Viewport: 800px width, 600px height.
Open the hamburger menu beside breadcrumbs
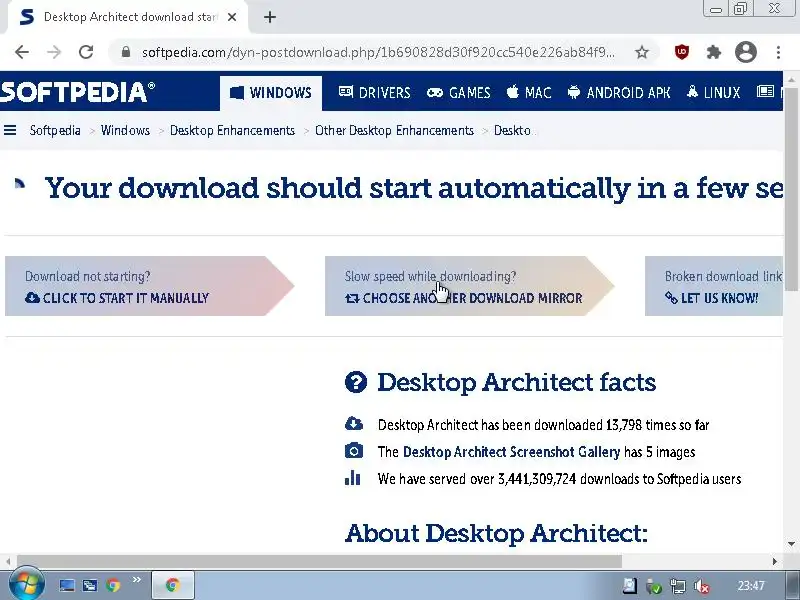tap(10, 131)
